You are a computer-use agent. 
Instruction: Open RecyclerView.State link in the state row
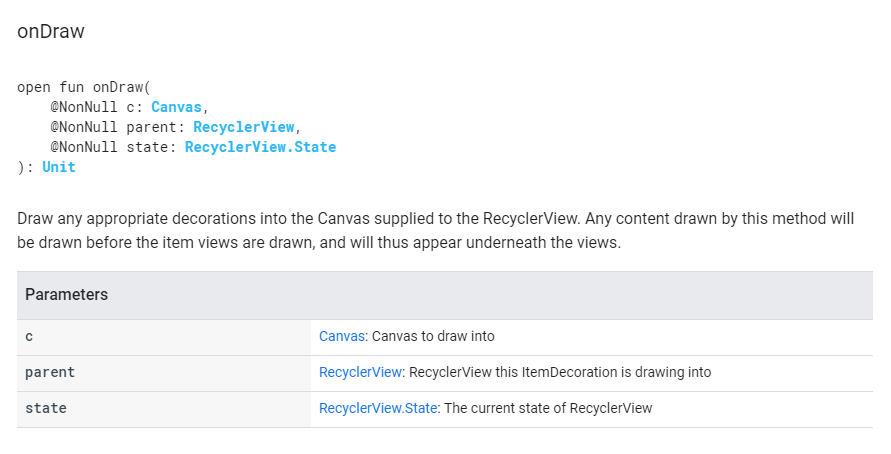pyautogui.click(x=378, y=408)
